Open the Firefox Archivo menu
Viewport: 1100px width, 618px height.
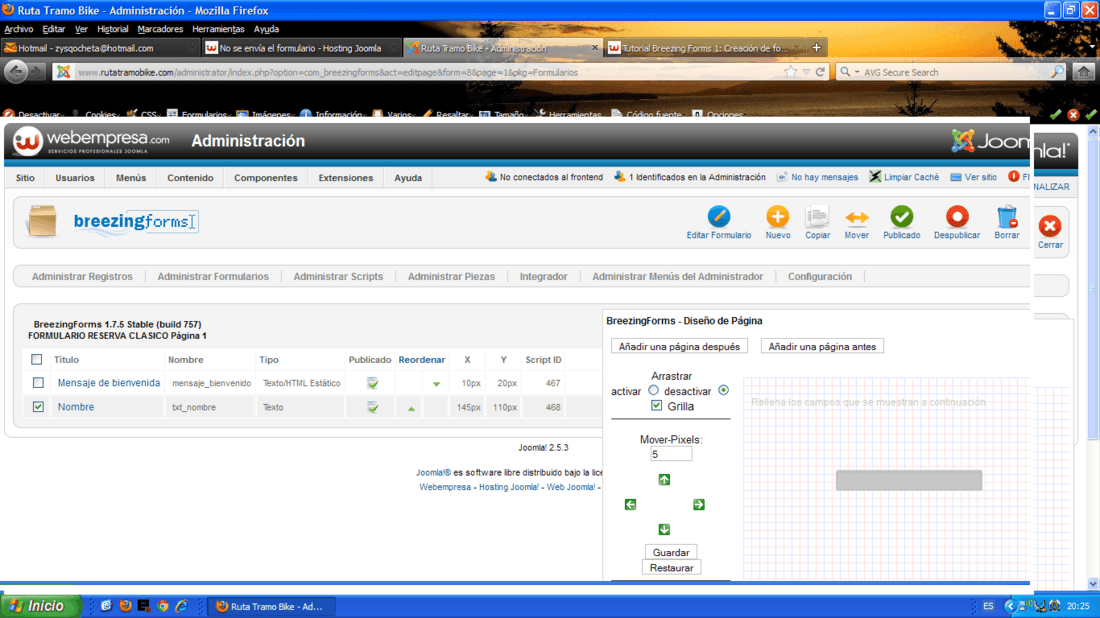[19, 29]
